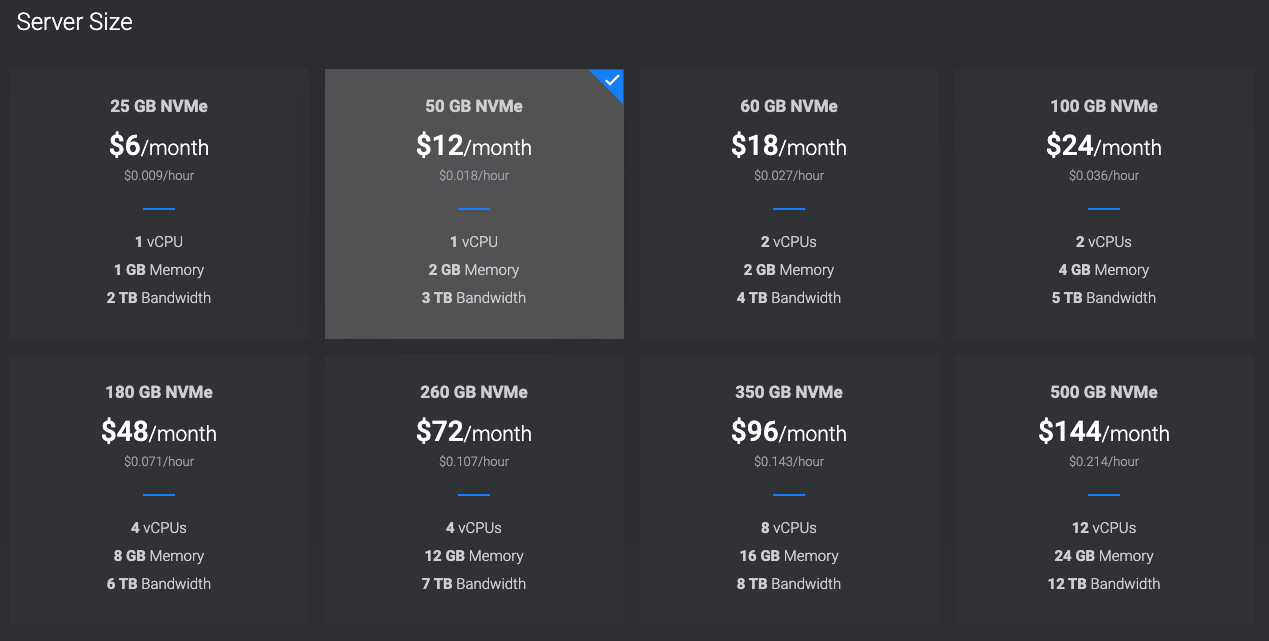The width and height of the screenshot is (1269, 641).
Task: Click the 12 vCPUs spec line
Action: point(1104,528)
